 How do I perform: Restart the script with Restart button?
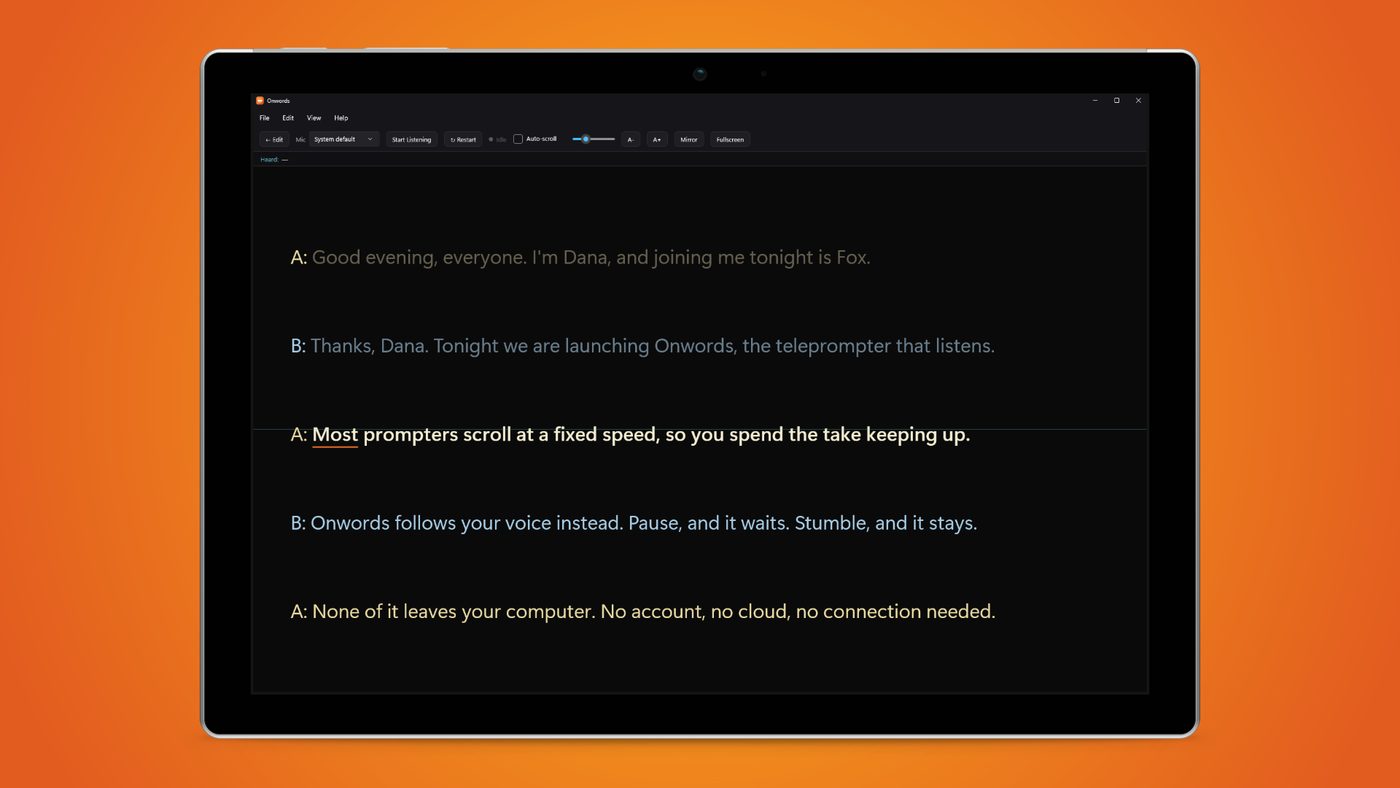(x=463, y=139)
